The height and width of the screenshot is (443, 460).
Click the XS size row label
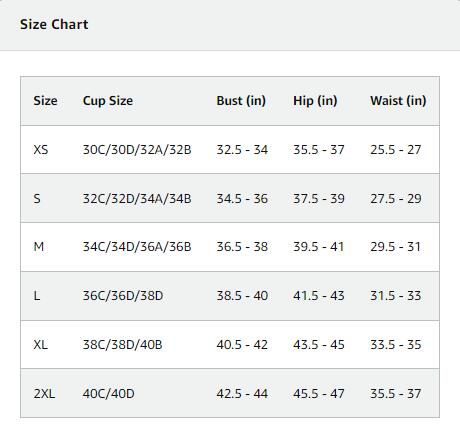41,150
